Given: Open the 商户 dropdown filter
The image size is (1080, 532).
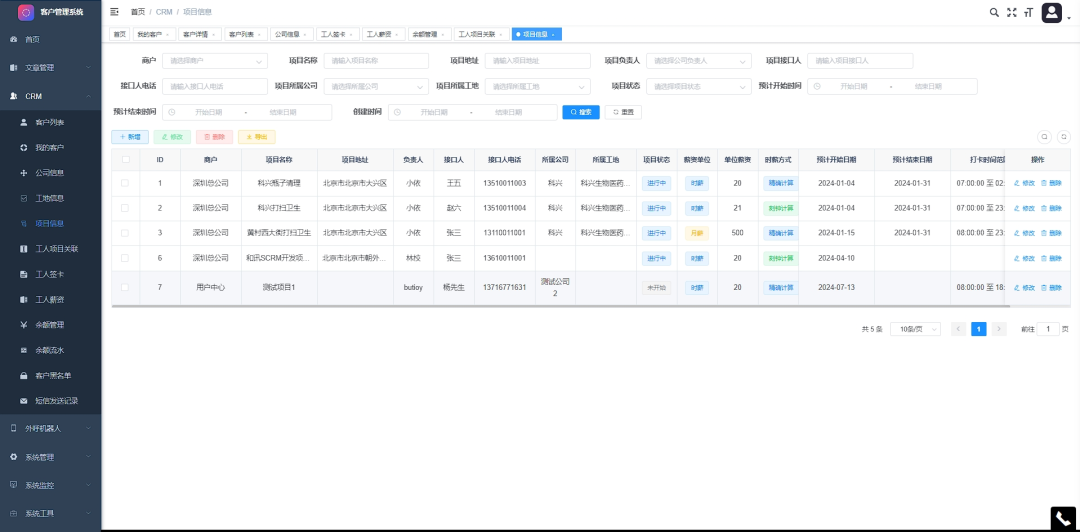Looking at the screenshot, I should [x=214, y=61].
